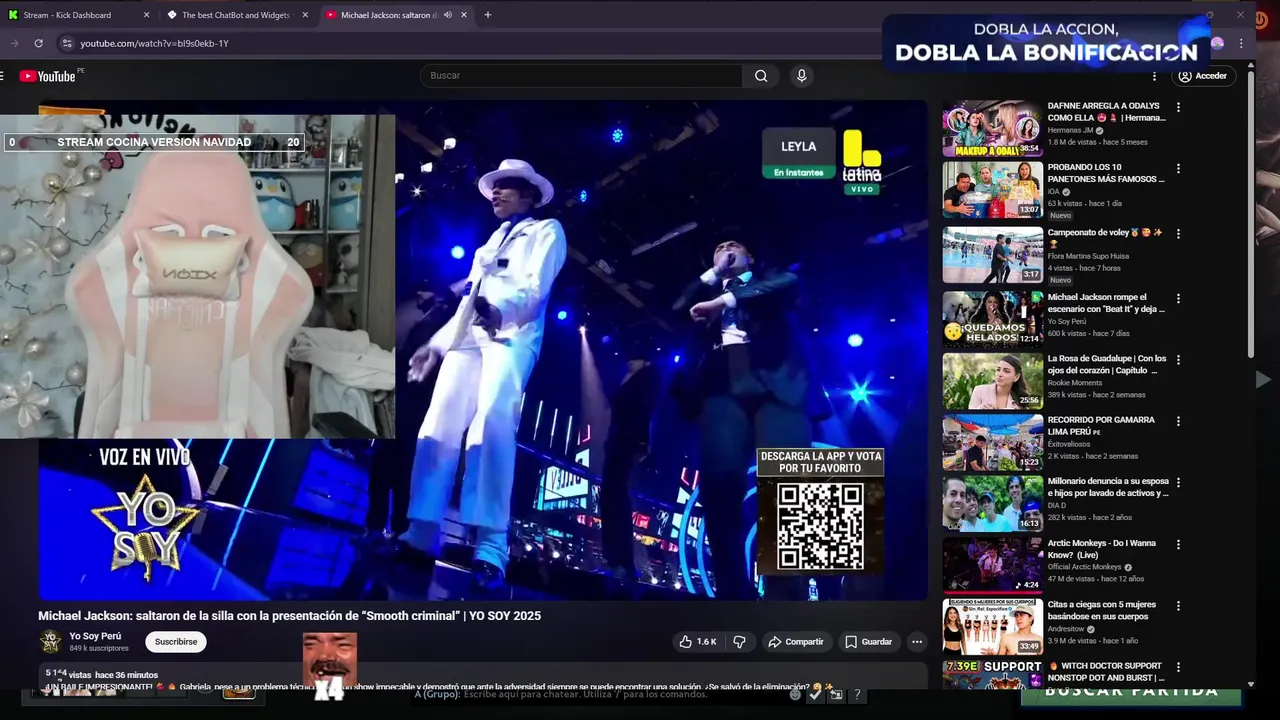Viewport: 1280px width, 720px height.
Task: Open options for La Rosa de Guadalupe video
Action: pyautogui.click(x=1178, y=360)
